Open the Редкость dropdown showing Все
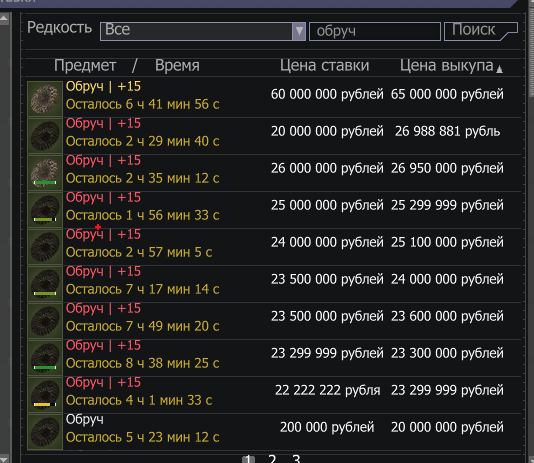534x463 pixels. coord(203,31)
